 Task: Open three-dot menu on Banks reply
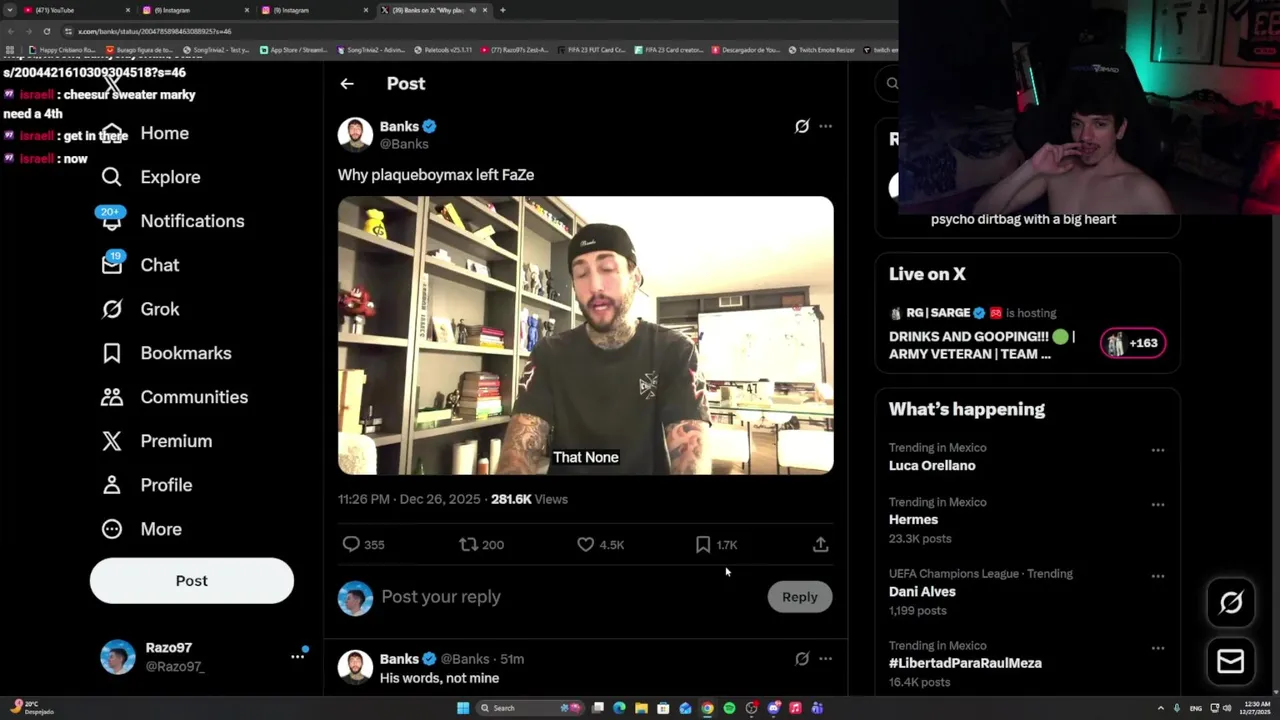tap(825, 659)
